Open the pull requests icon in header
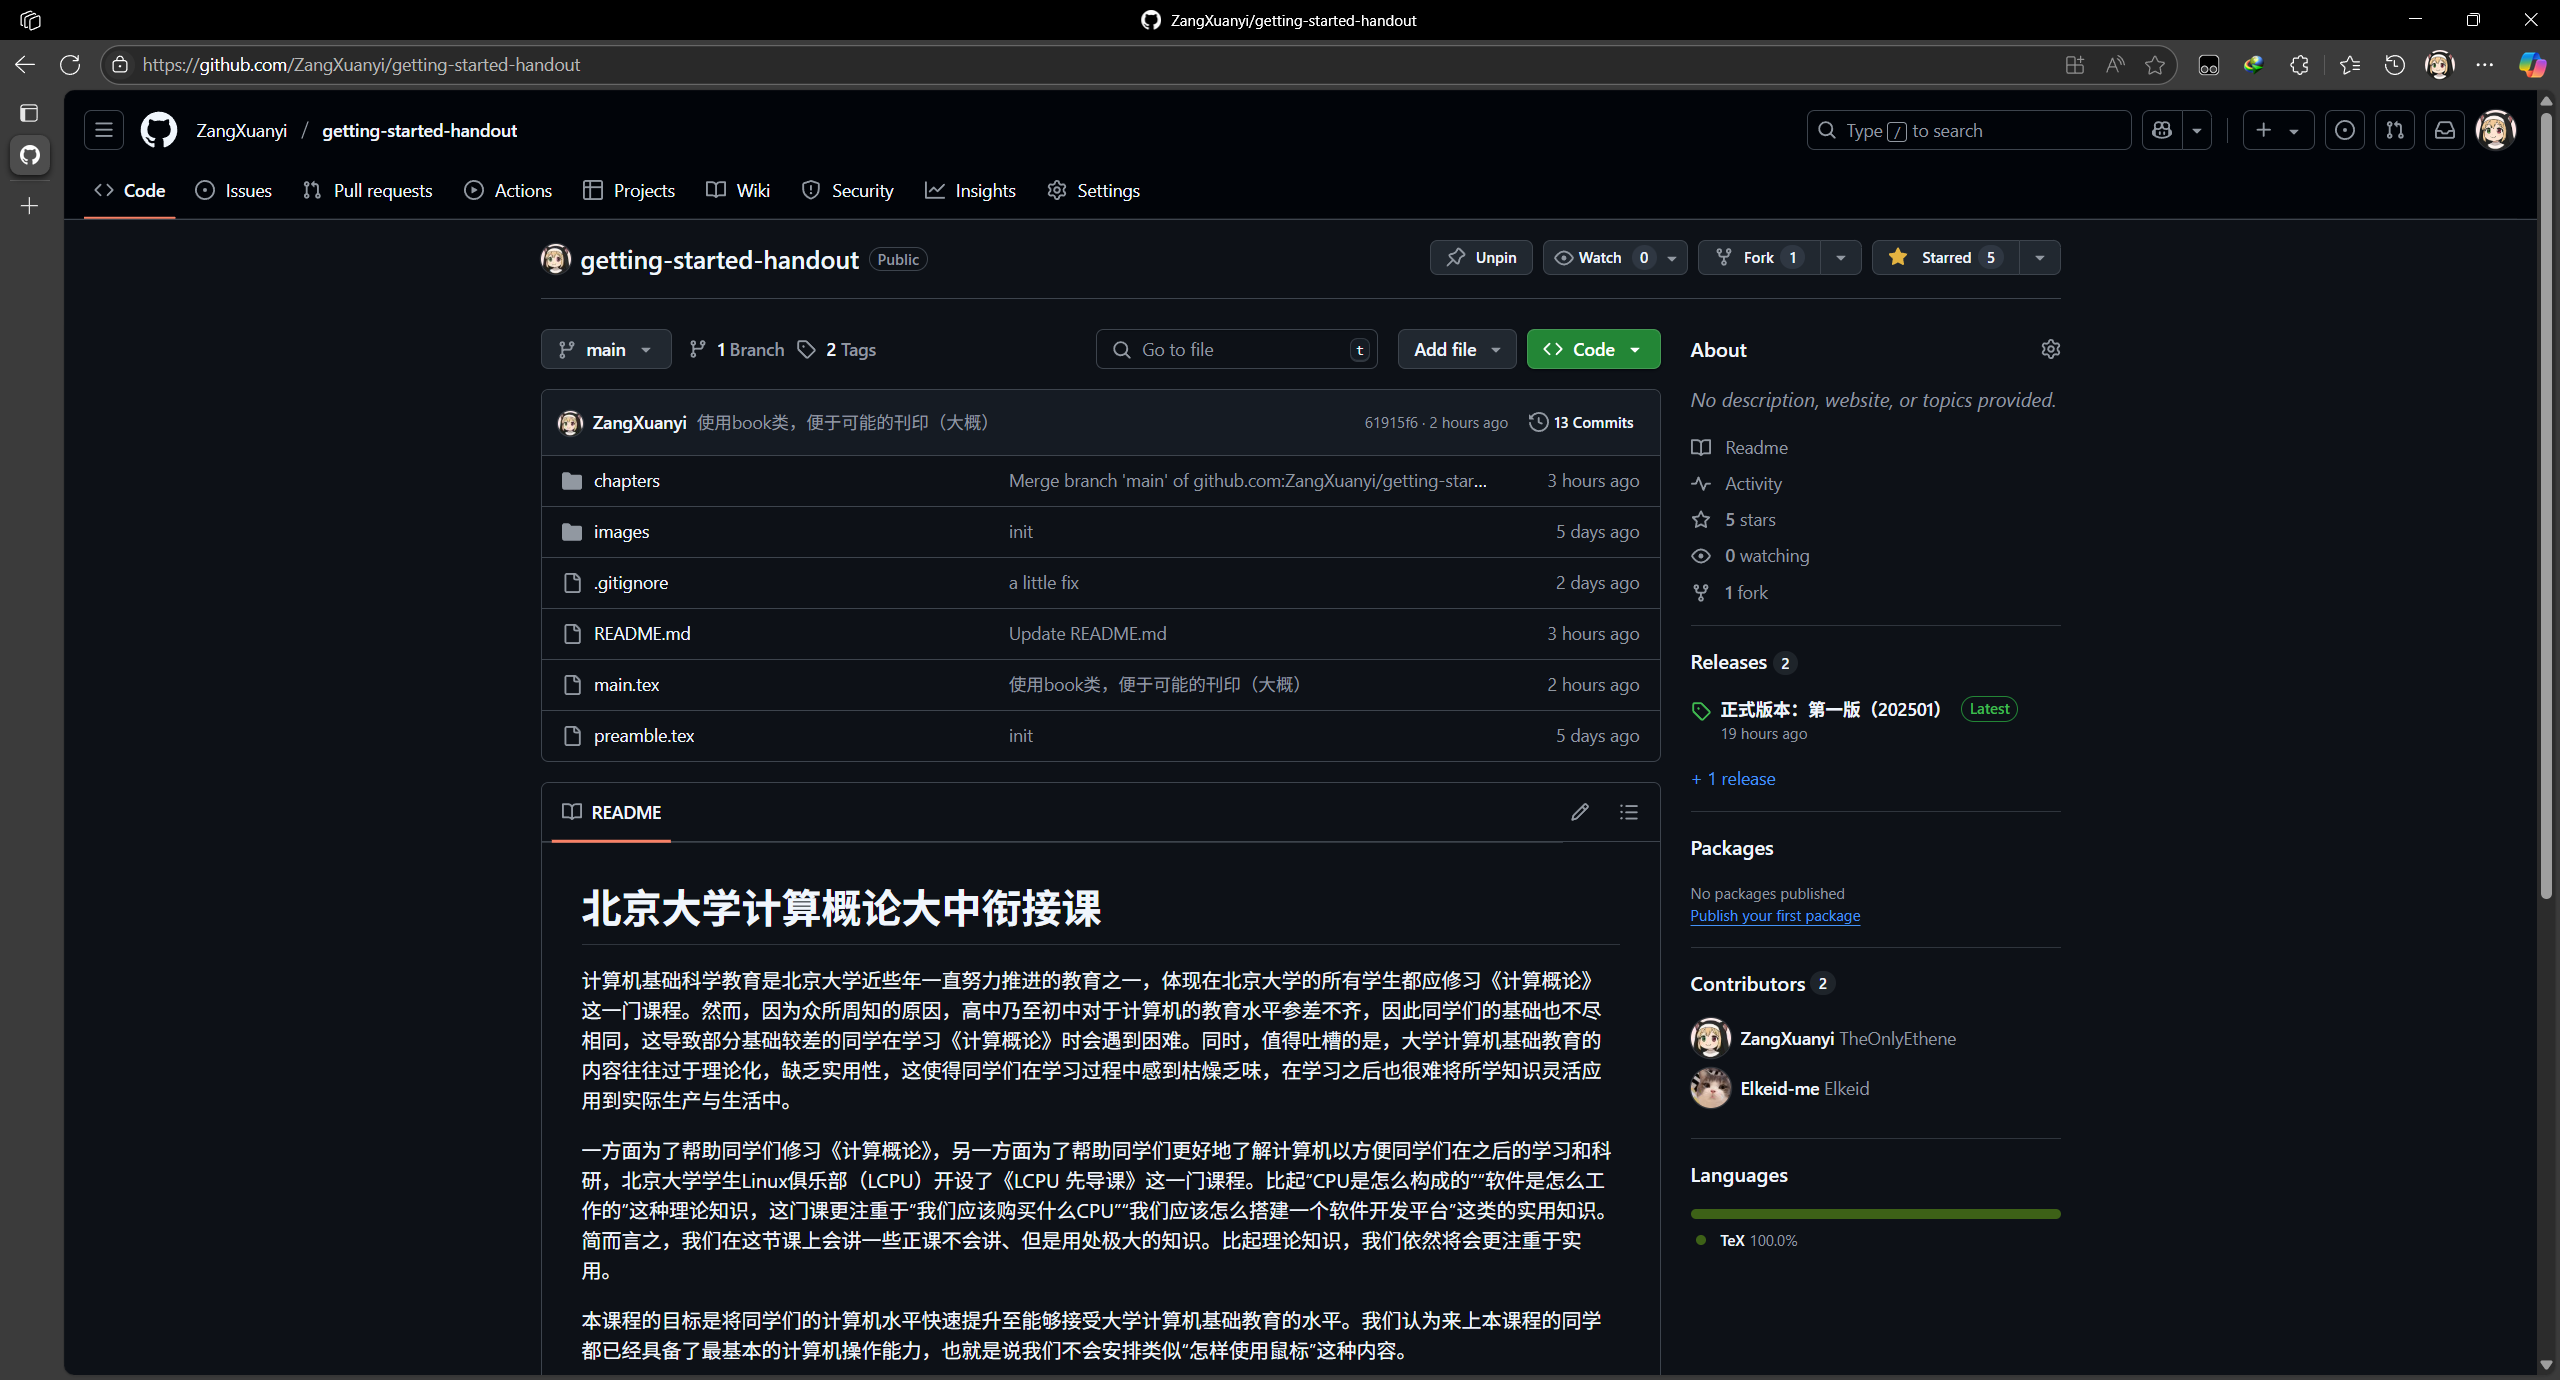Screen dimensions: 2560x1380 (2395, 130)
